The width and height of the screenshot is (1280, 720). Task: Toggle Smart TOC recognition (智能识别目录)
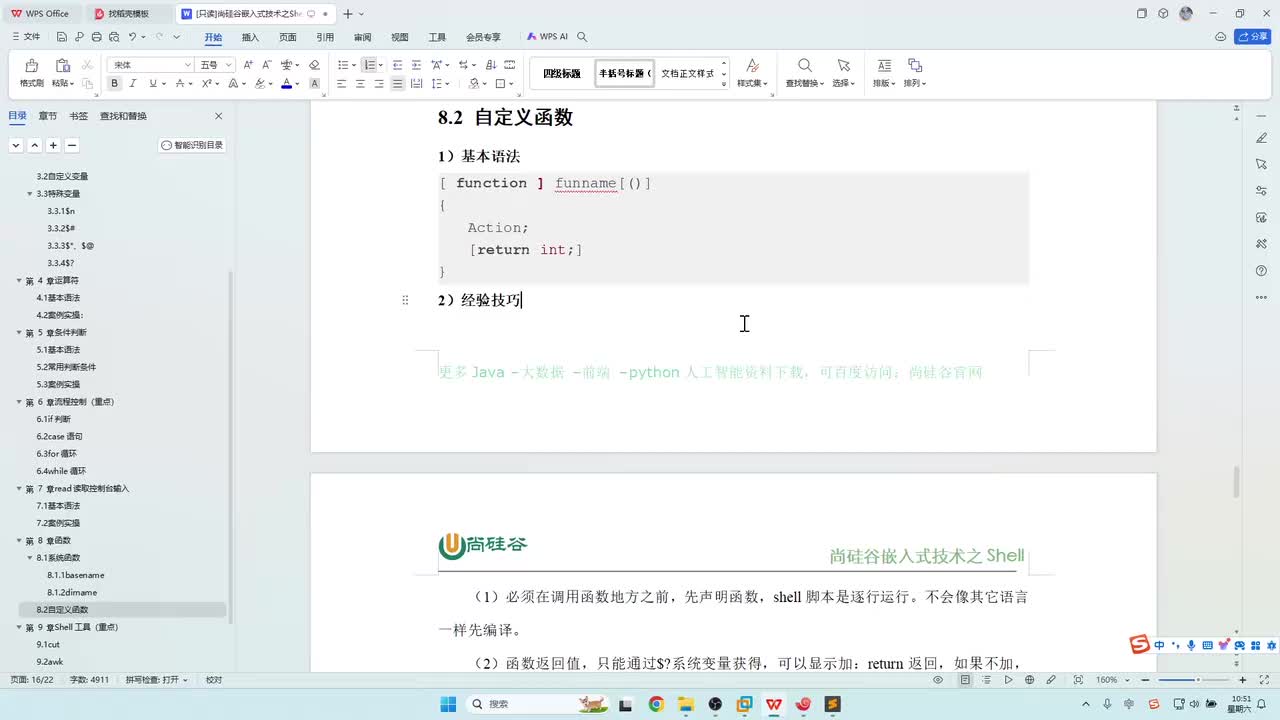192,145
